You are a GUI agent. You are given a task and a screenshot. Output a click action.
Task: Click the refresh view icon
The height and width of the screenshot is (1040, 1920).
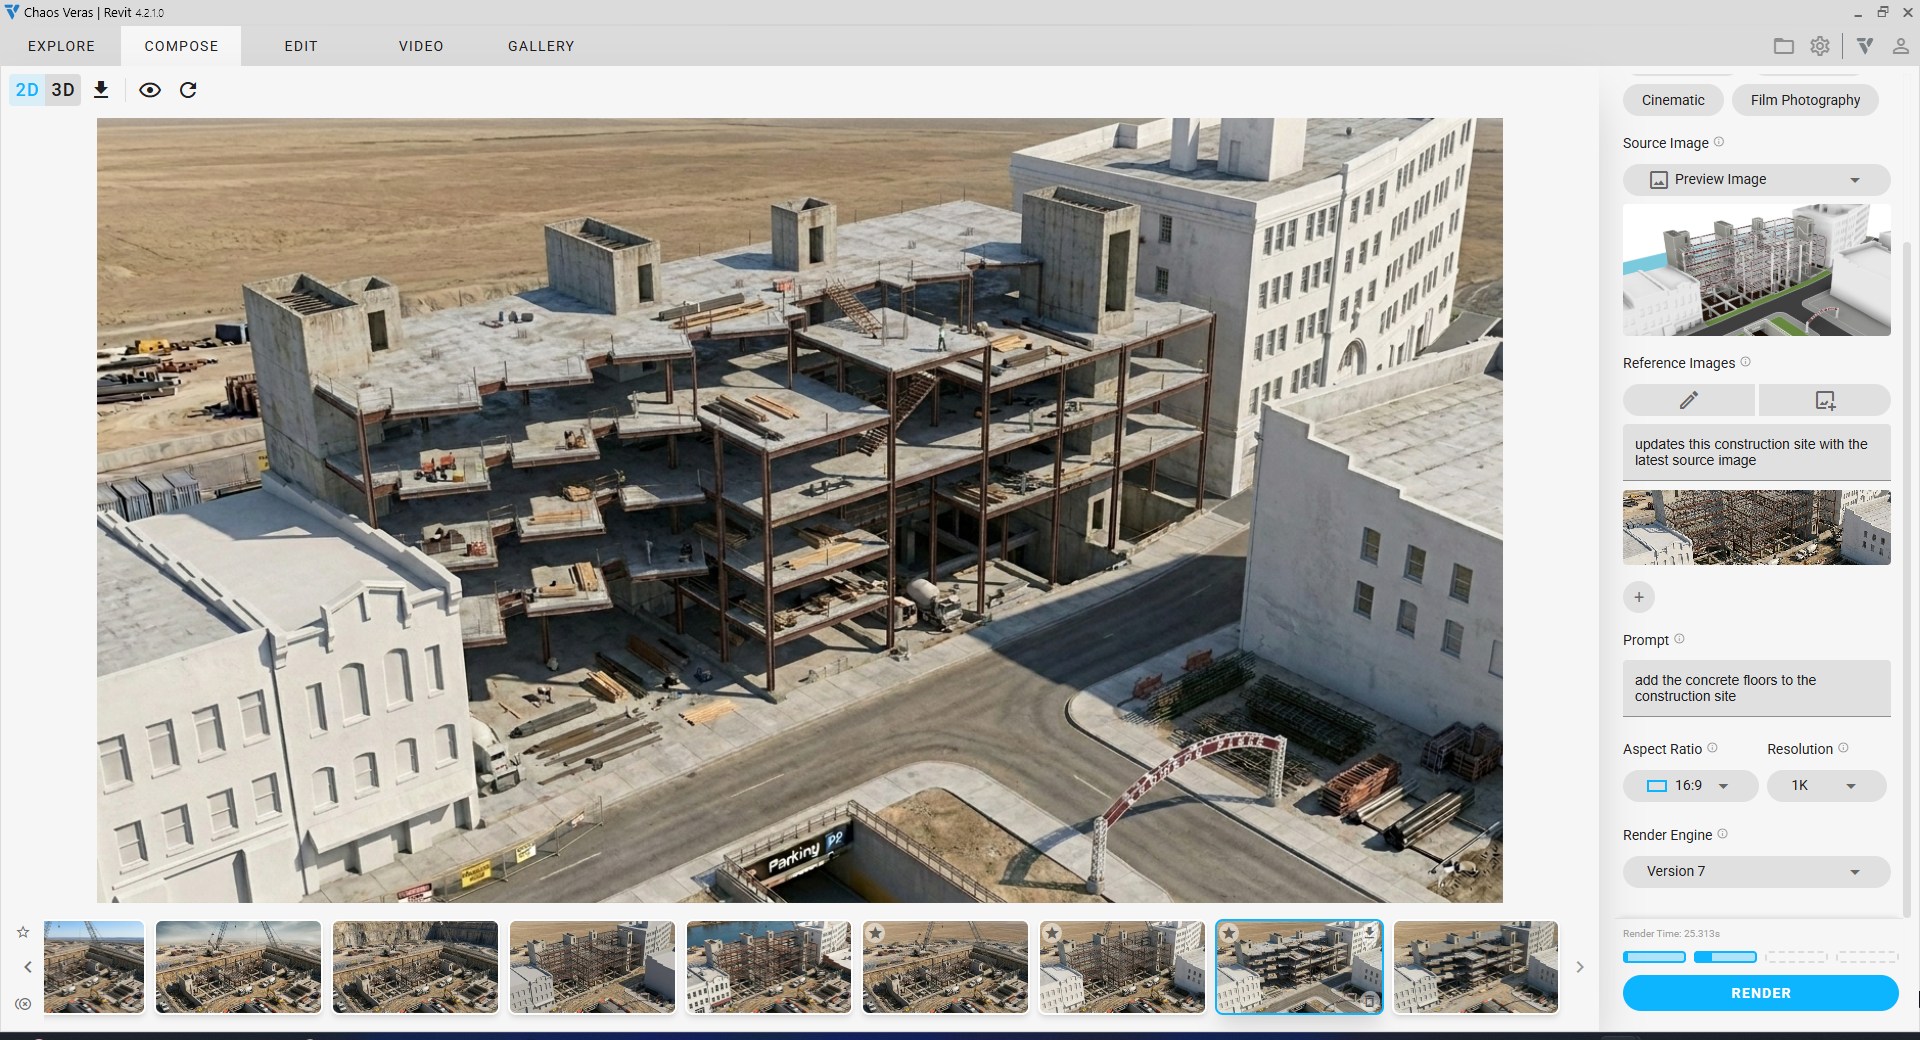pyautogui.click(x=188, y=90)
